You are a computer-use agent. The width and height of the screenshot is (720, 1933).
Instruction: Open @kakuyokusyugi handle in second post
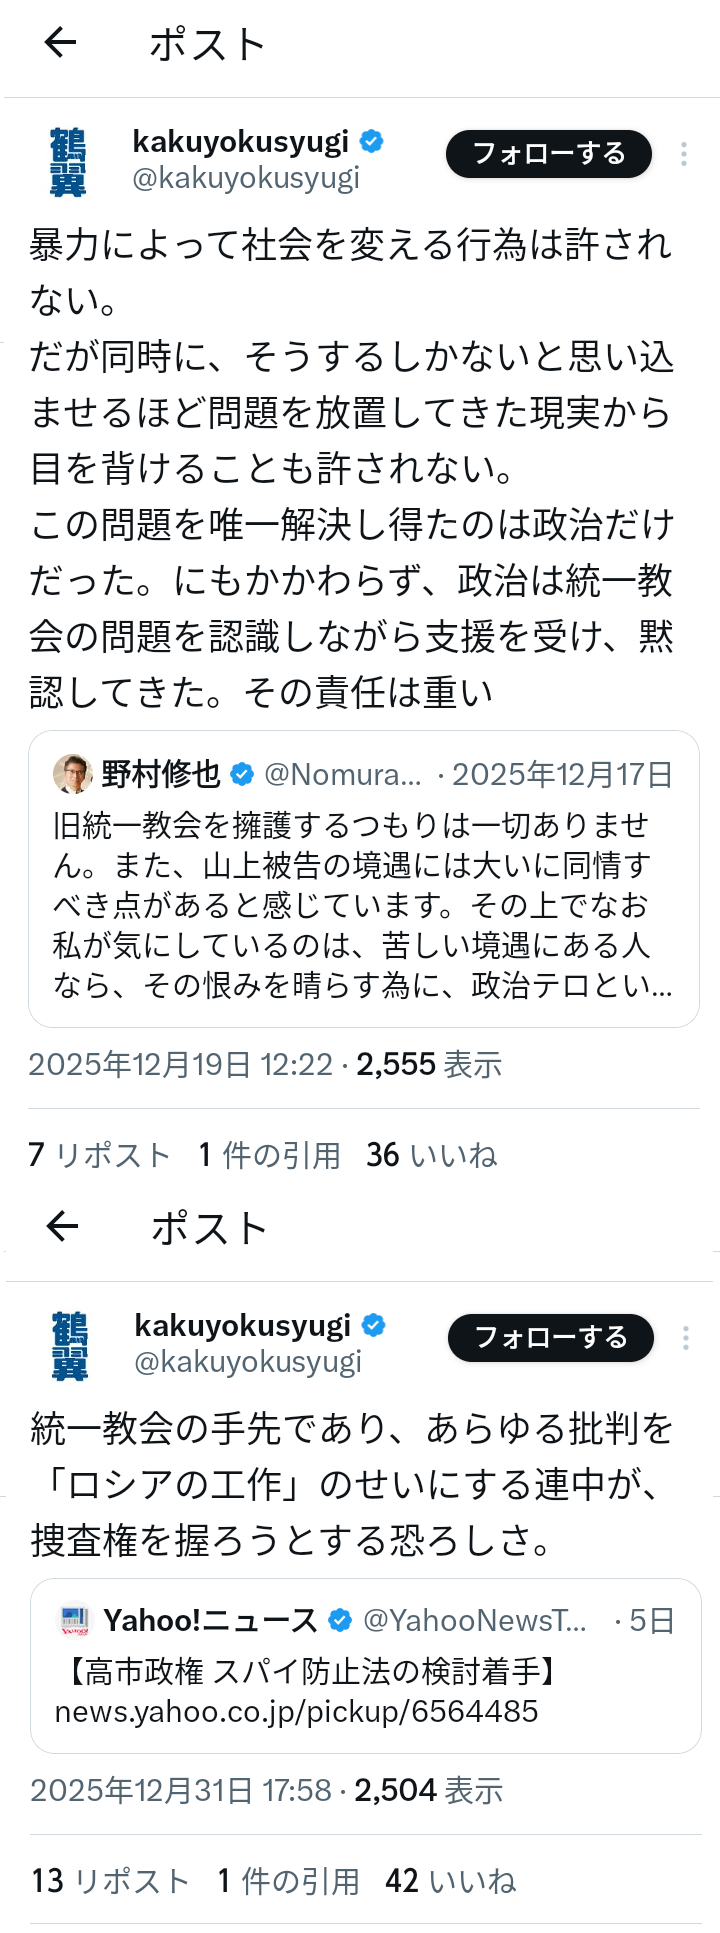pos(248,1362)
